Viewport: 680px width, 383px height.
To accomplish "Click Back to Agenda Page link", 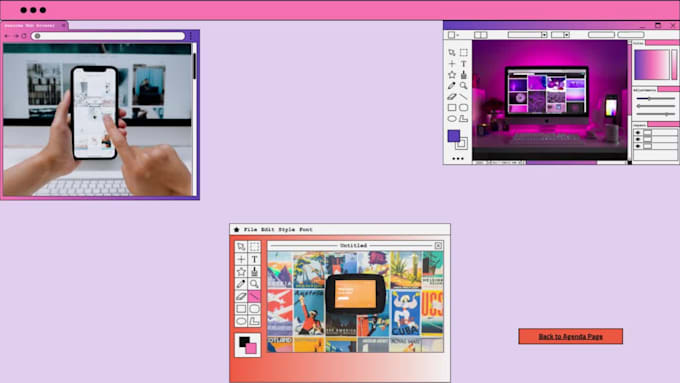I will pos(570,337).
